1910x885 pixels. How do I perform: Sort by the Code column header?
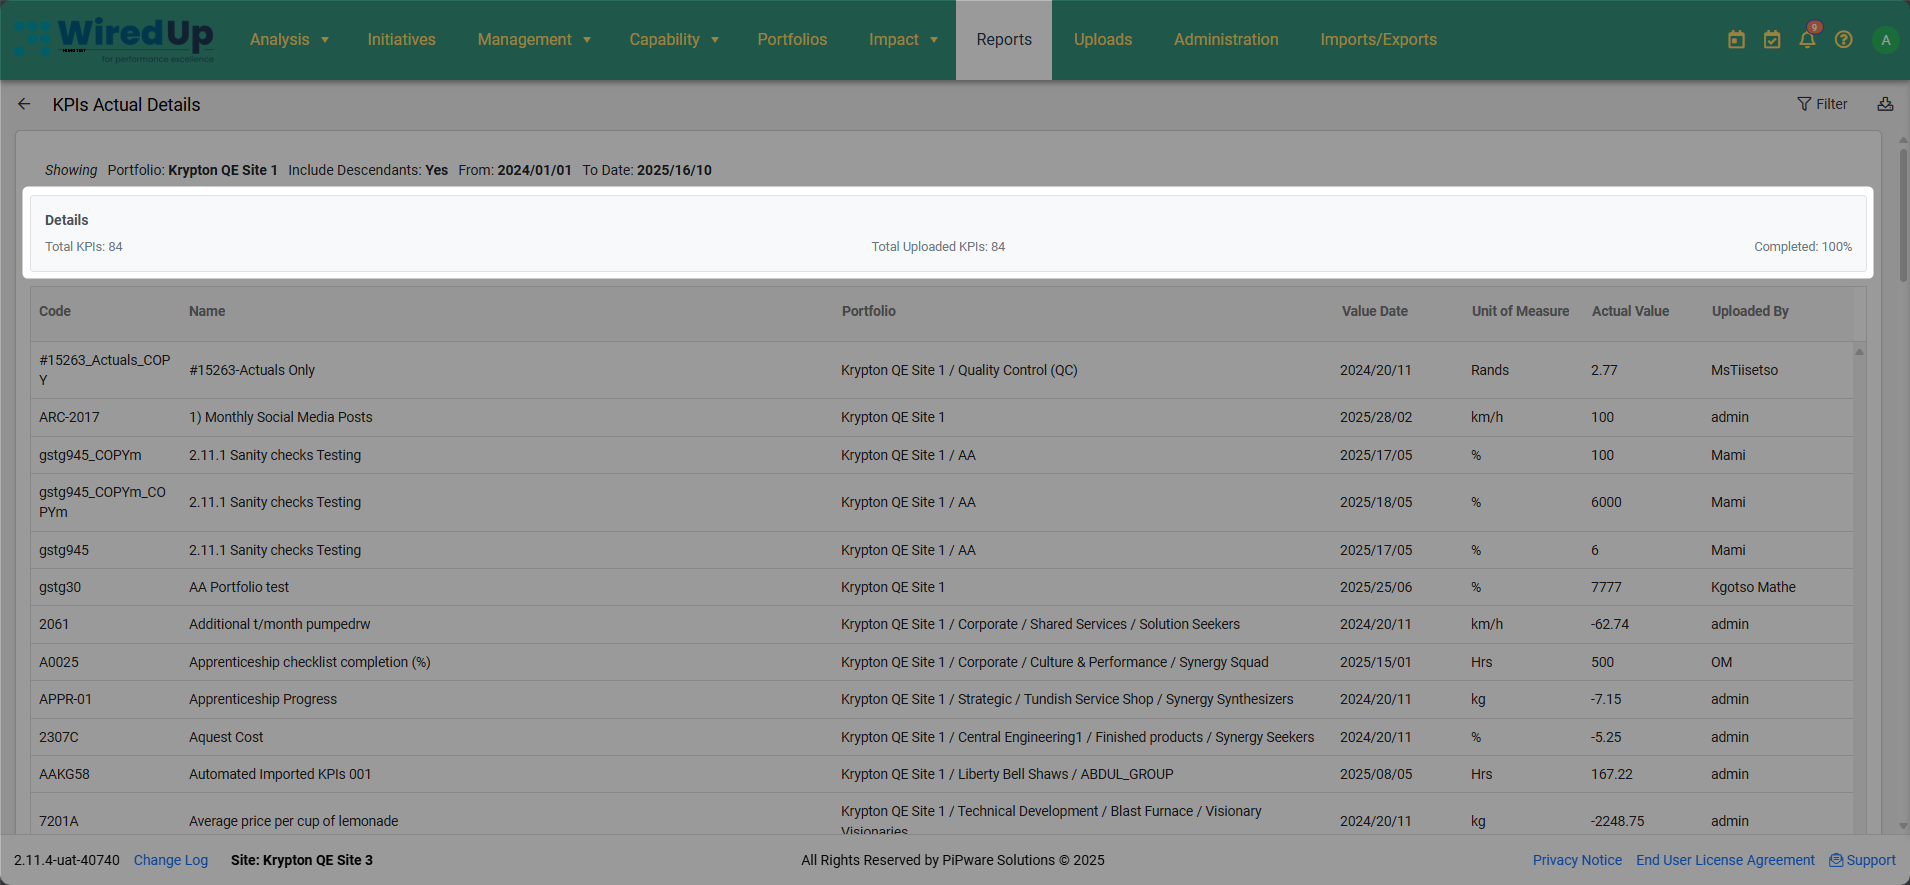55,311
